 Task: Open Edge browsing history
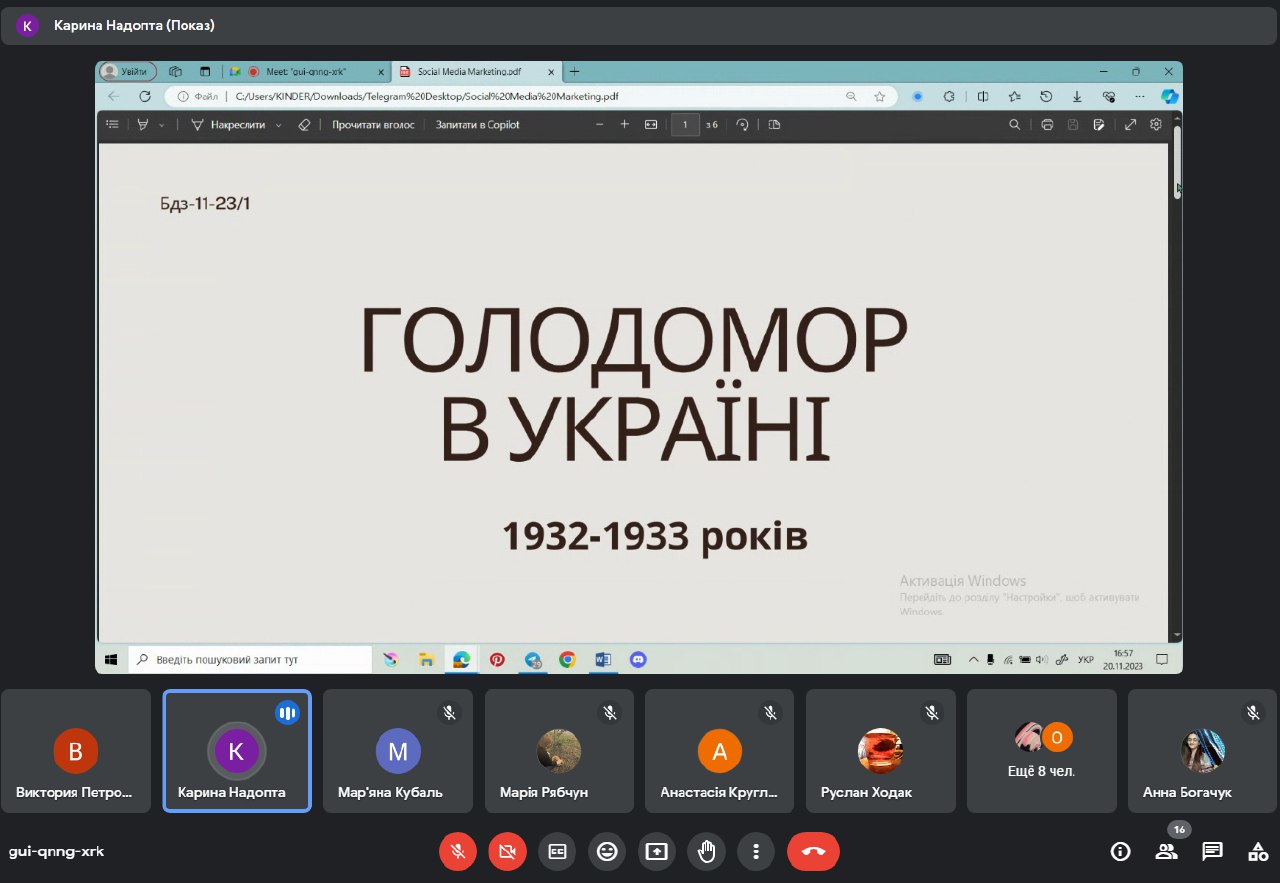click(x=1046, y=97)
